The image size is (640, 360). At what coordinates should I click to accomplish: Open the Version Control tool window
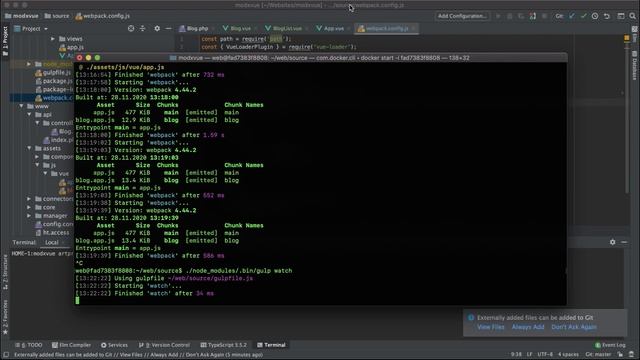tap(164, 345)
